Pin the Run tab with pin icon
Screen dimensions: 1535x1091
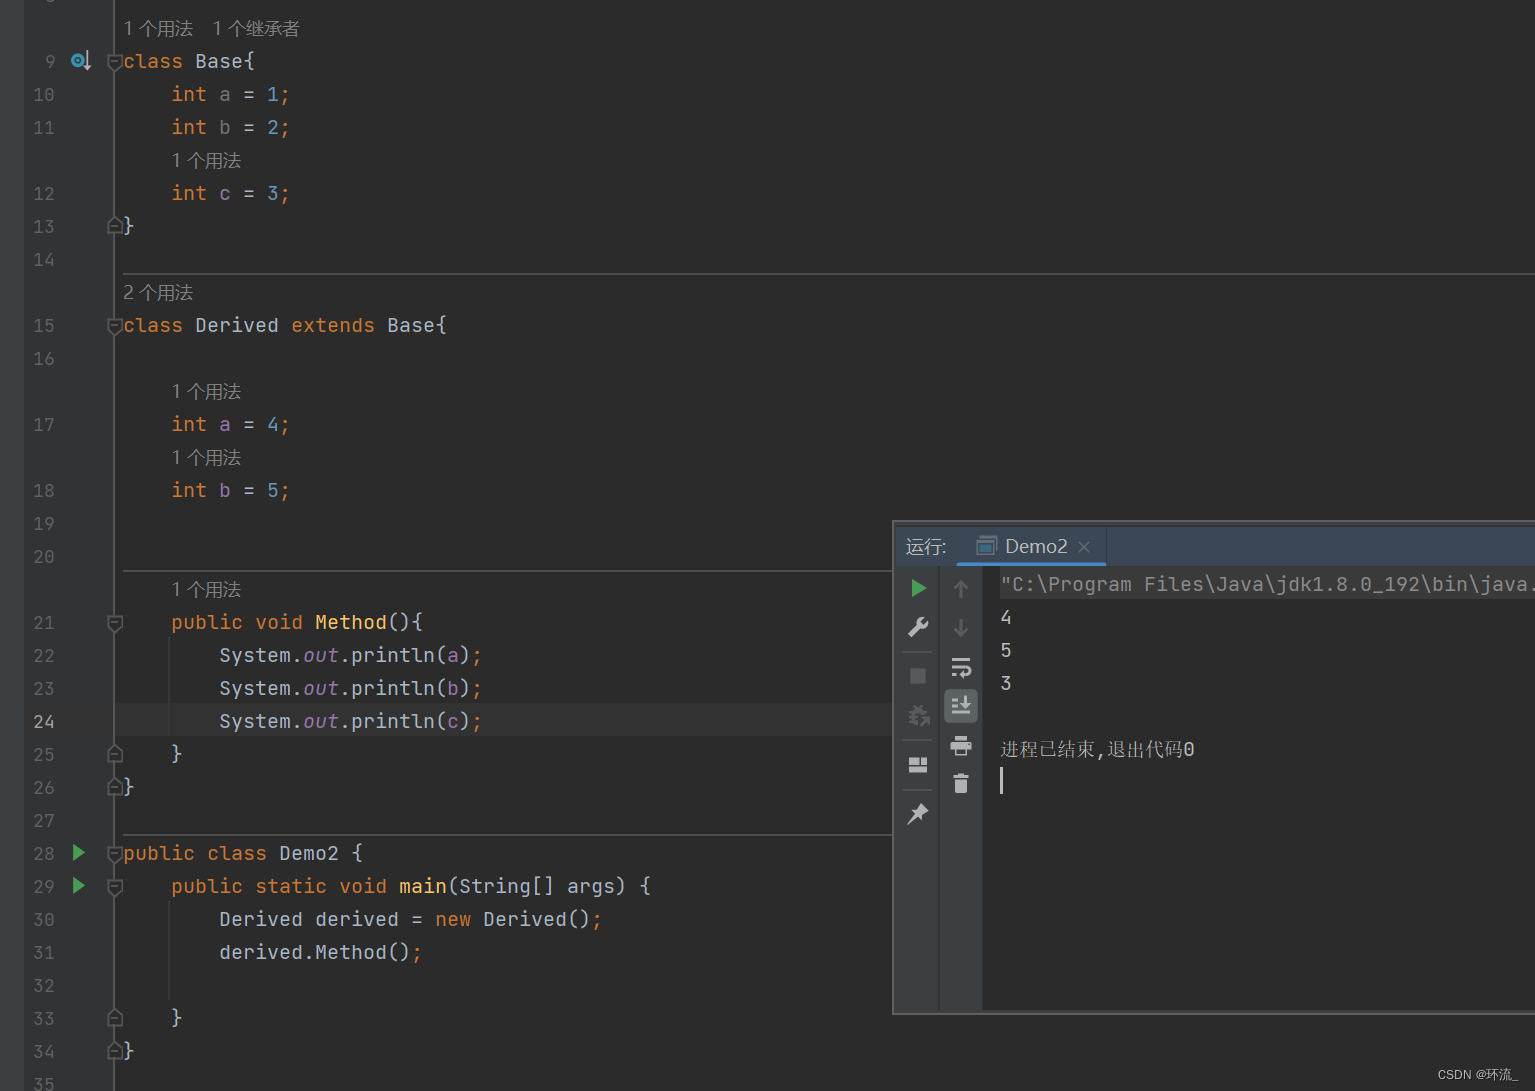coord(918,814)
